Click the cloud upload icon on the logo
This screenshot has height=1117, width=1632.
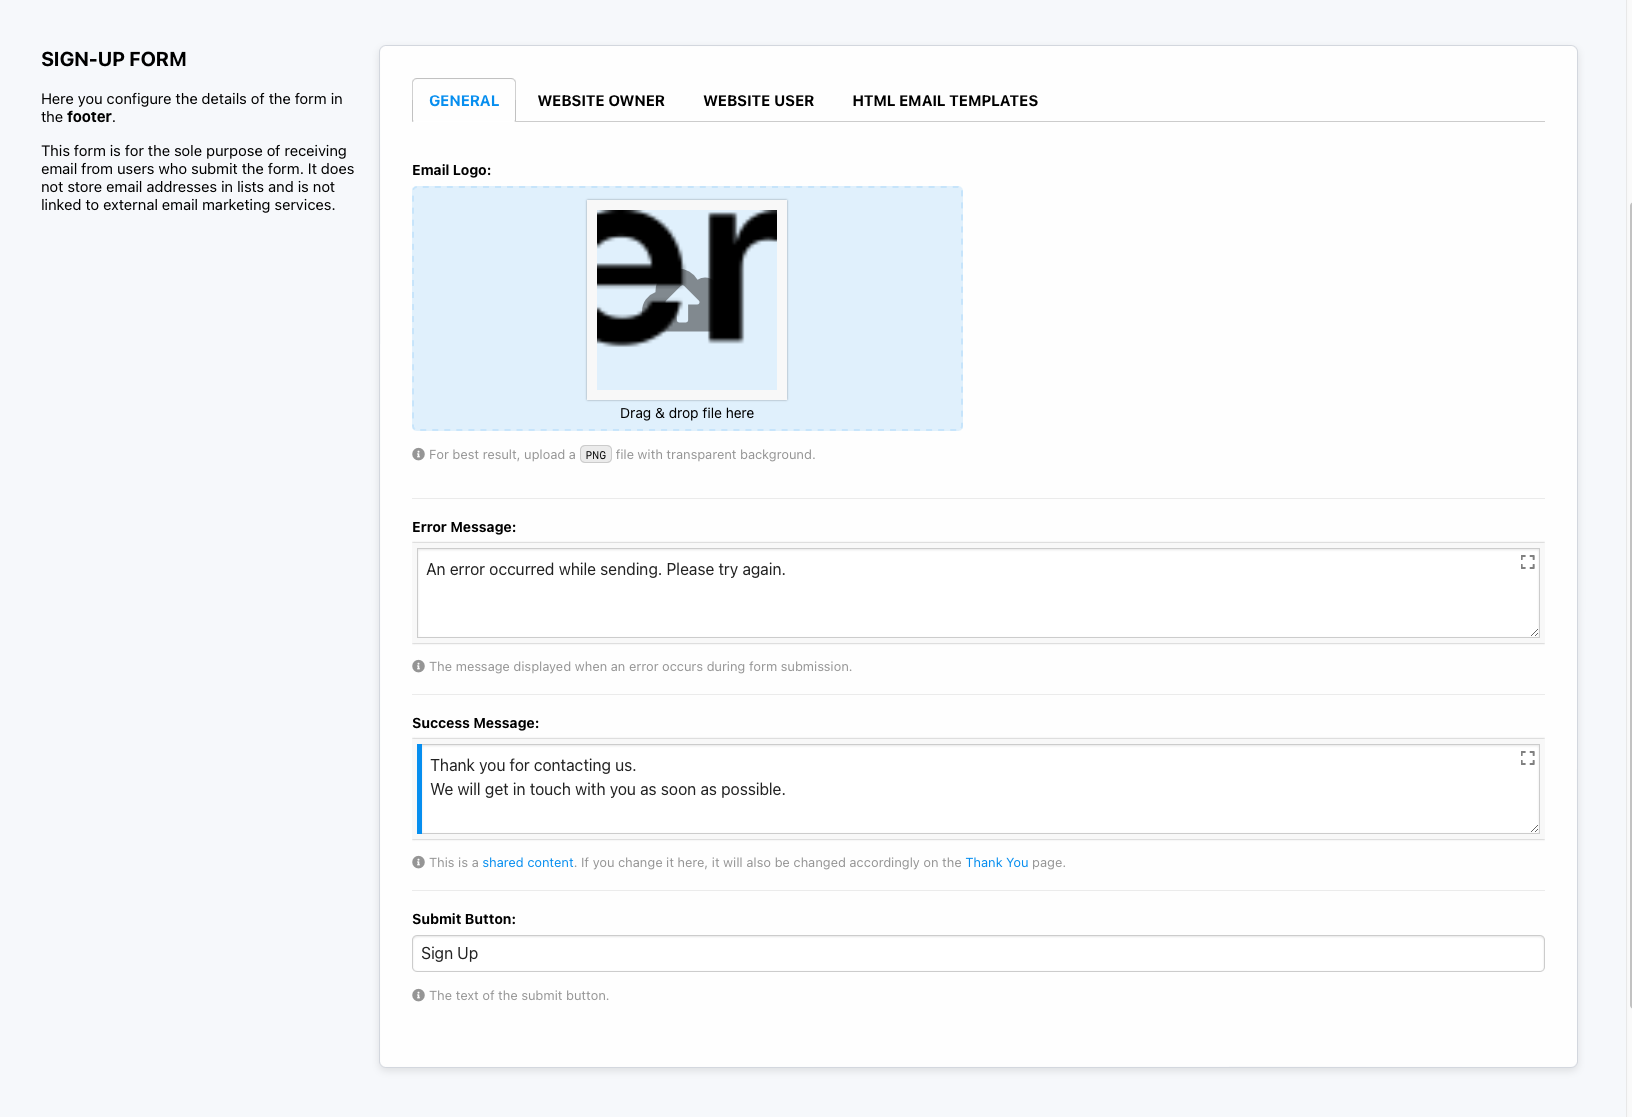coord(684,300)
